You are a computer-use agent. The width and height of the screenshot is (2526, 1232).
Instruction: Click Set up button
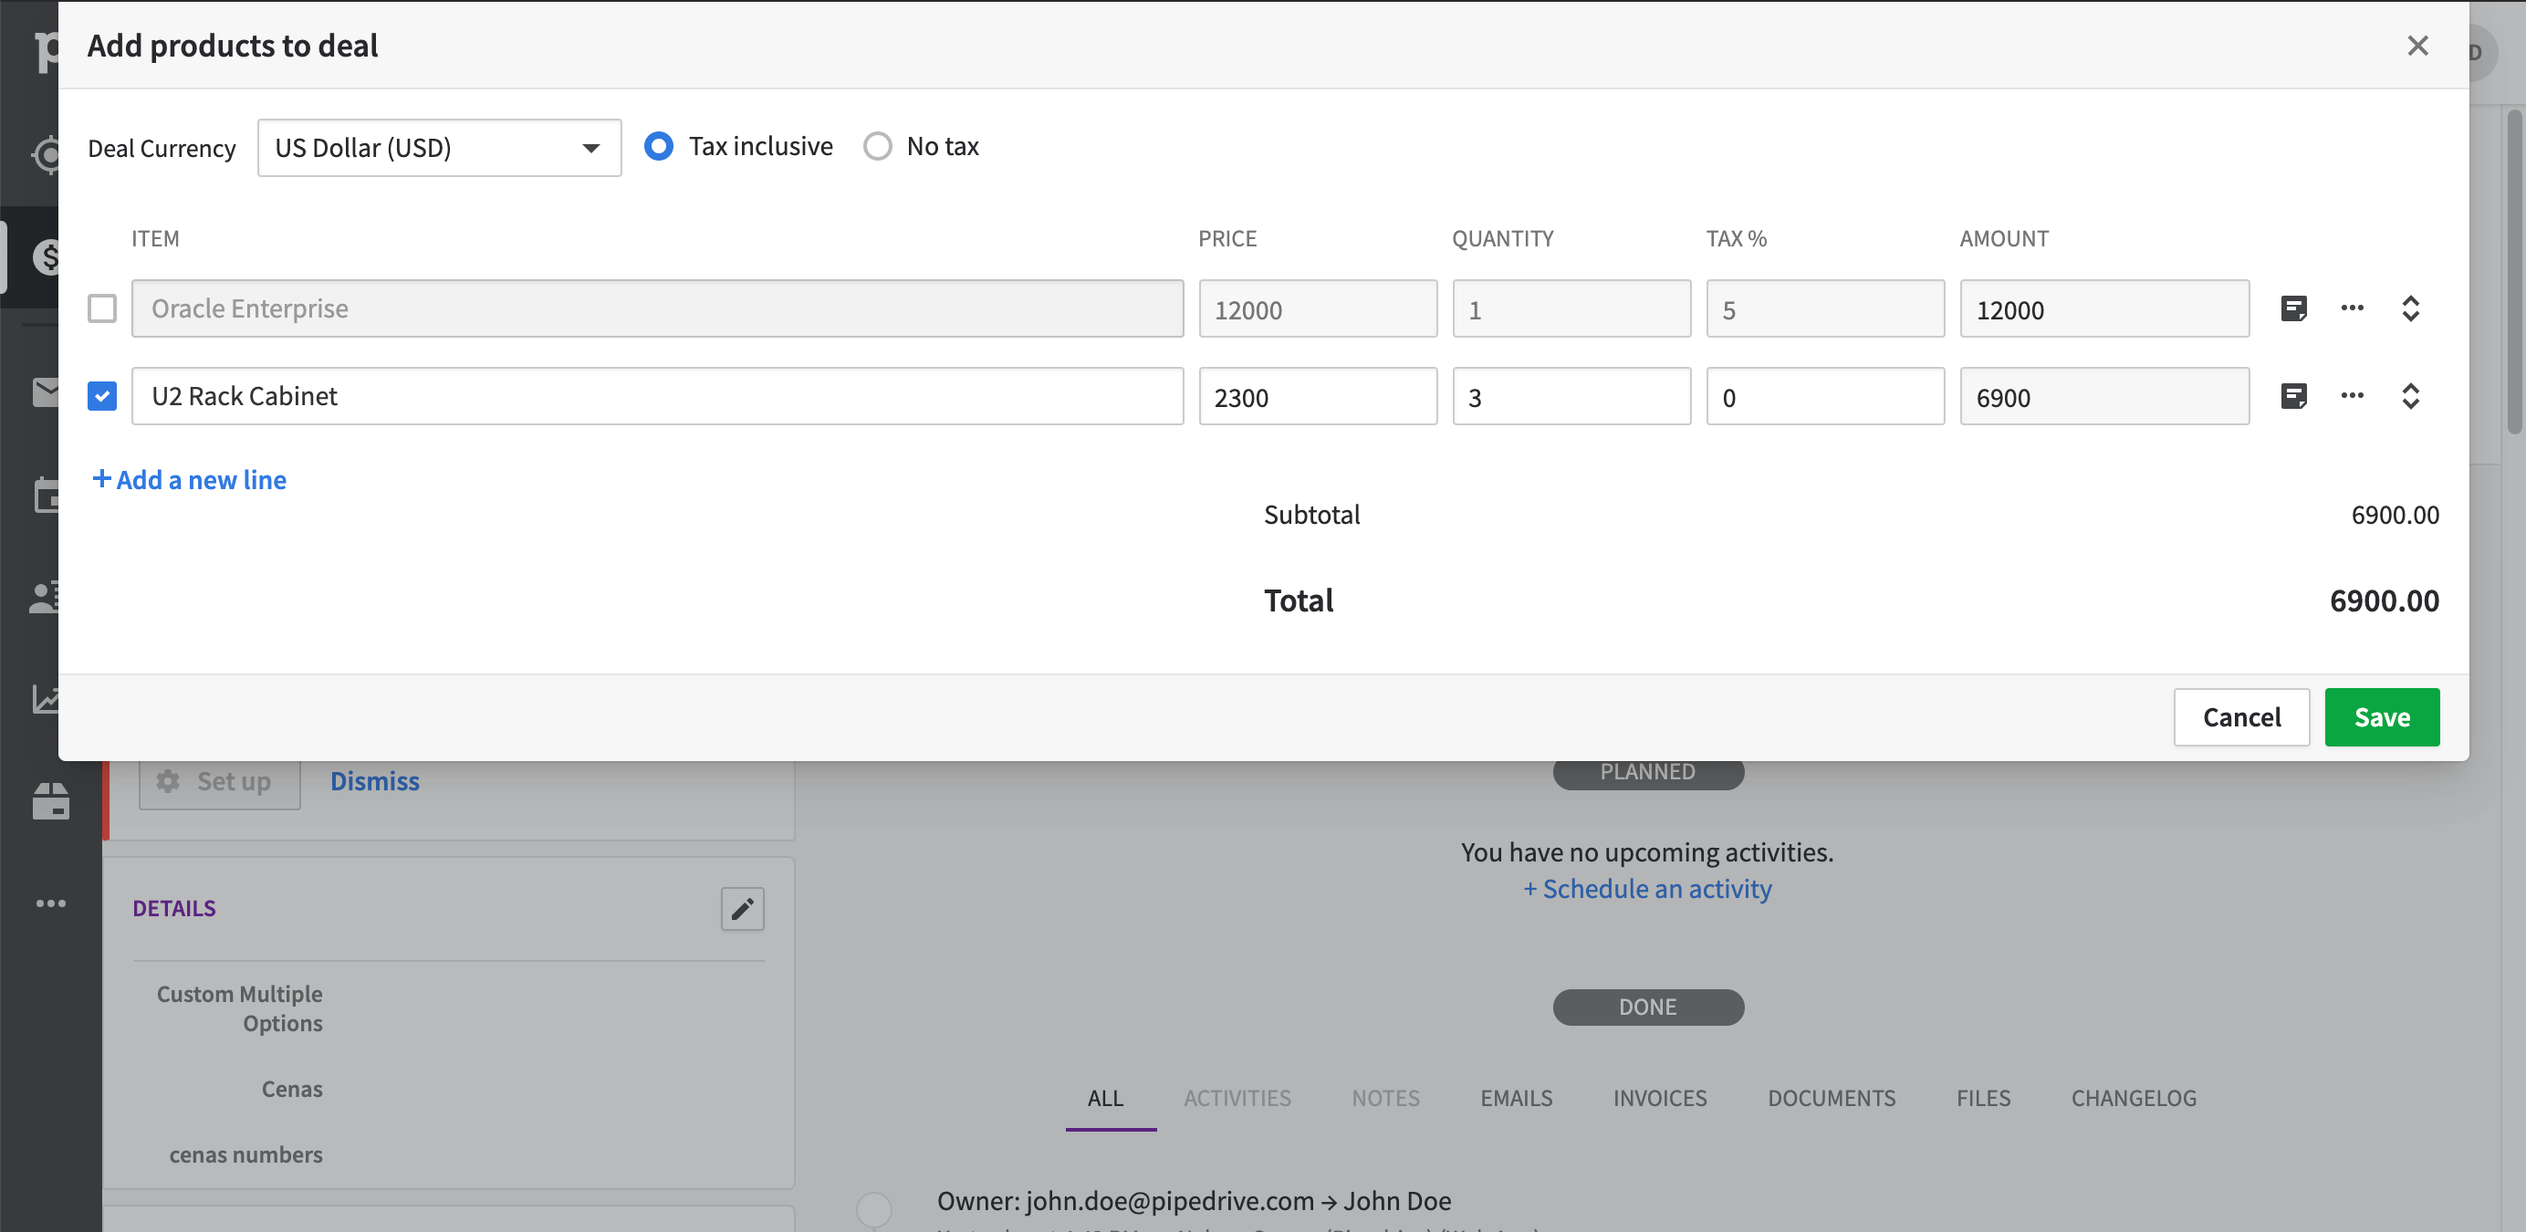pyautogui.click(x=219, y=781)
